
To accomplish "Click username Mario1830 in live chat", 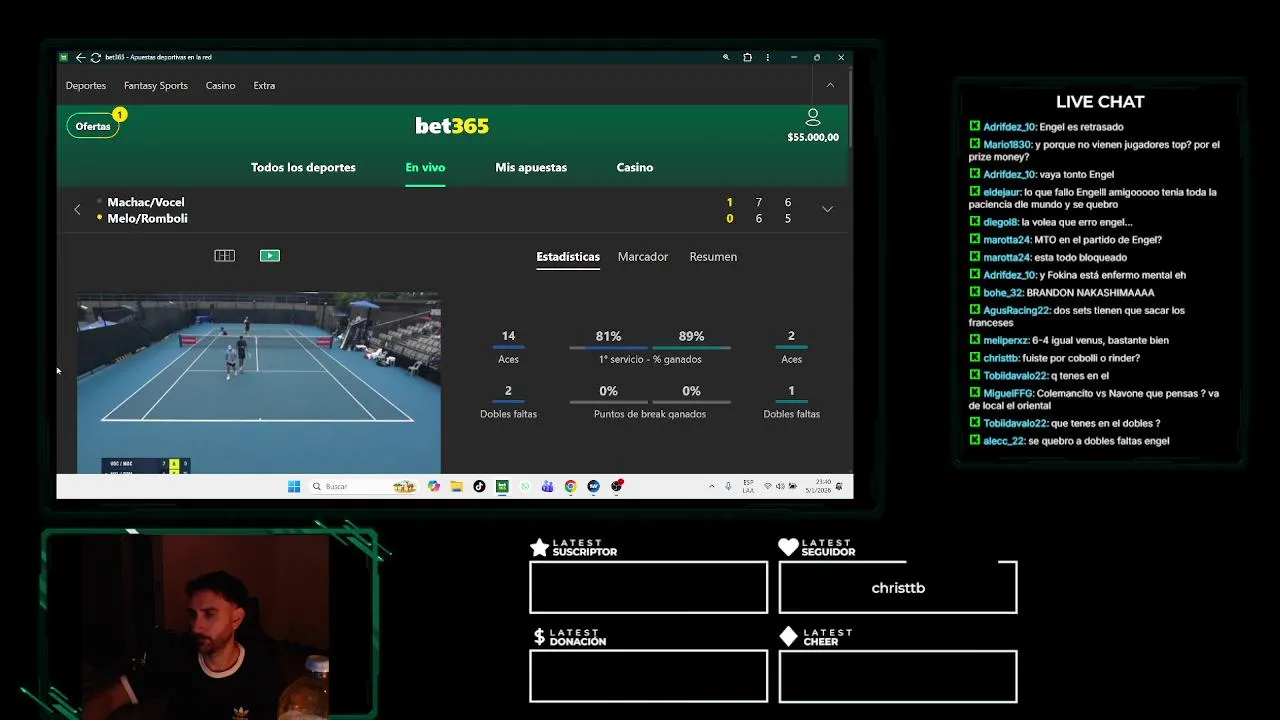I will point(1006,145).
